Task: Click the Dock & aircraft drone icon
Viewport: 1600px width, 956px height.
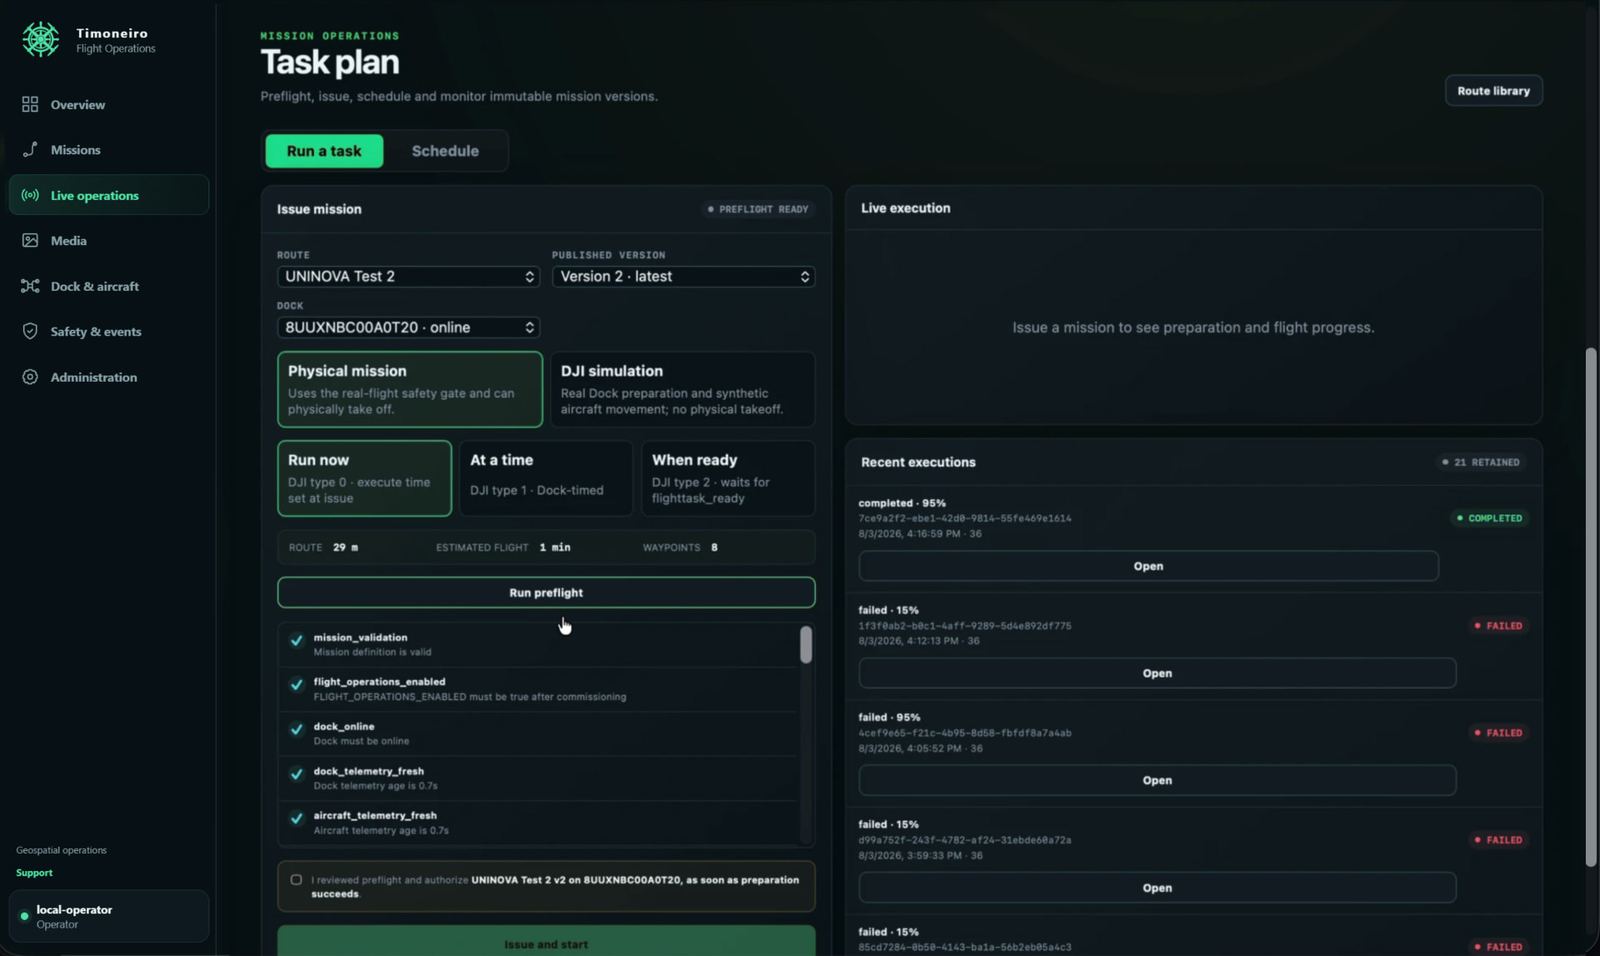Action: click(x=30, y=286)
